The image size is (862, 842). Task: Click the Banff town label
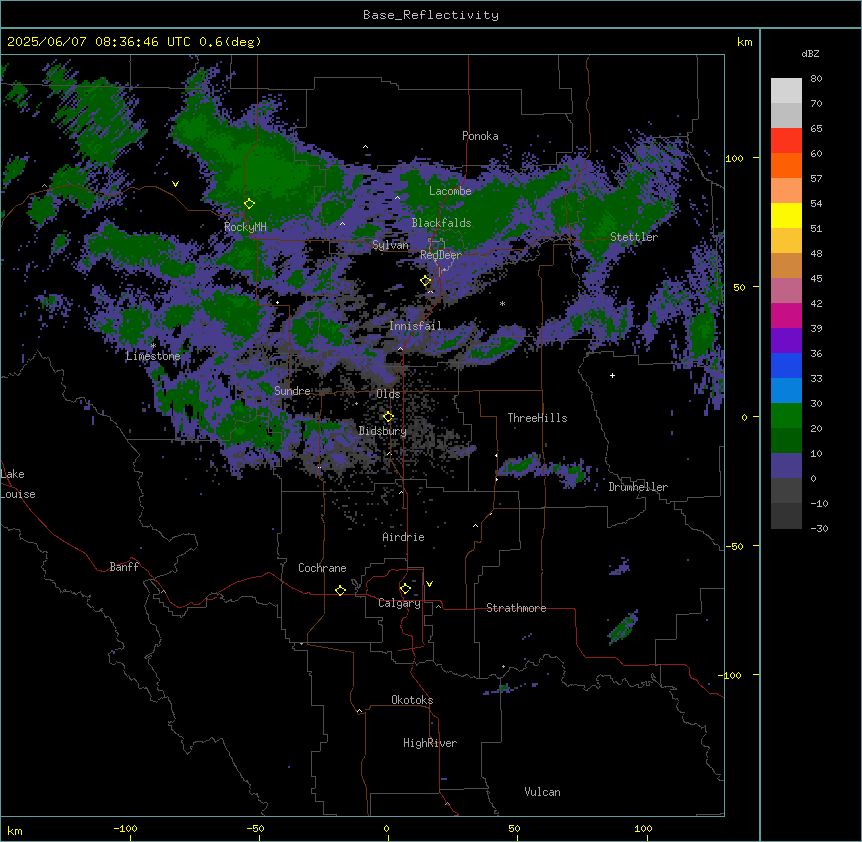(124, 567)
